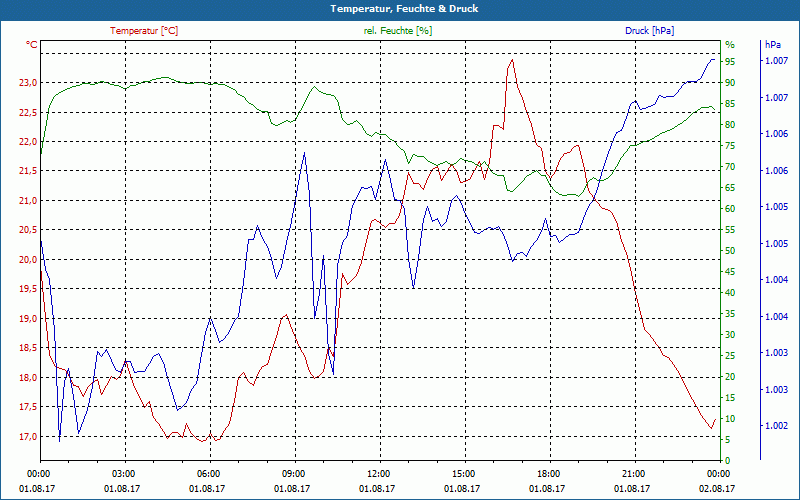Click the '18,5' temperature axis value
This screenshot has width=800, height=500.
tap(29, 348)
